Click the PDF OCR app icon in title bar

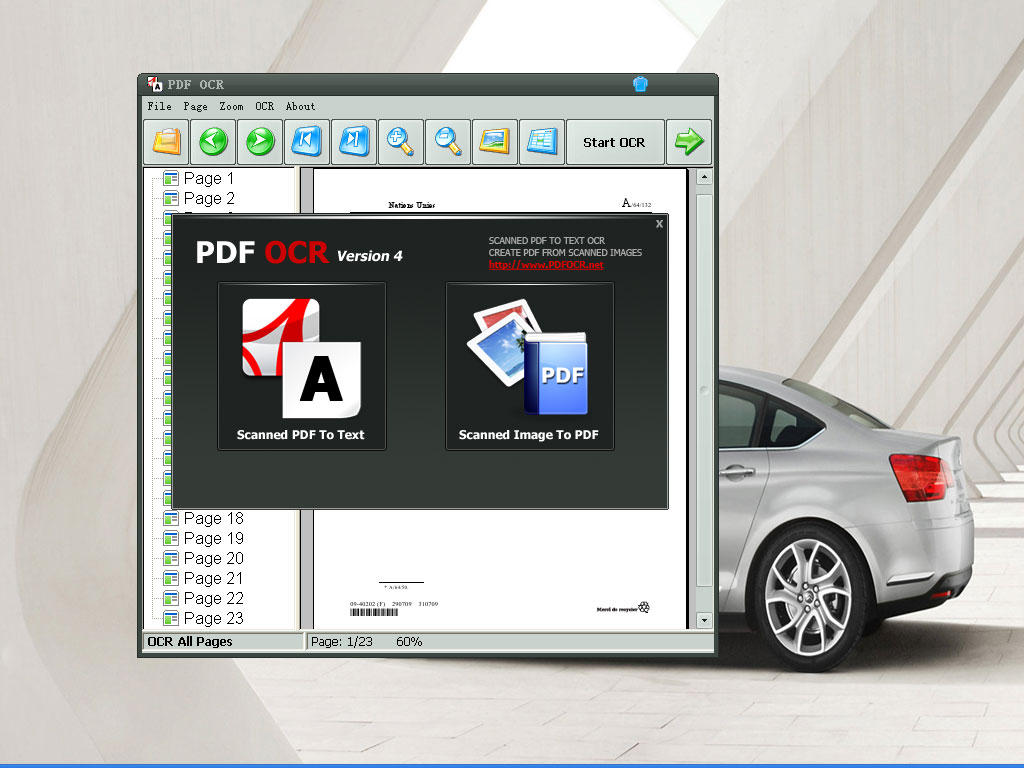[x=155, y=84]
